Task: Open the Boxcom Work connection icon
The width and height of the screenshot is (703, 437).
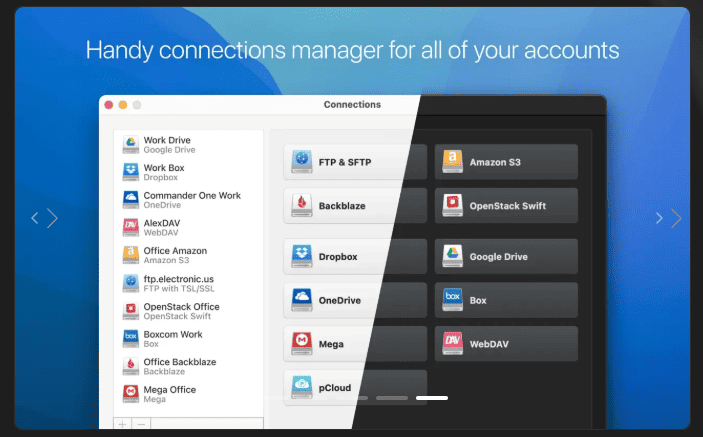Action: (130, 338)
